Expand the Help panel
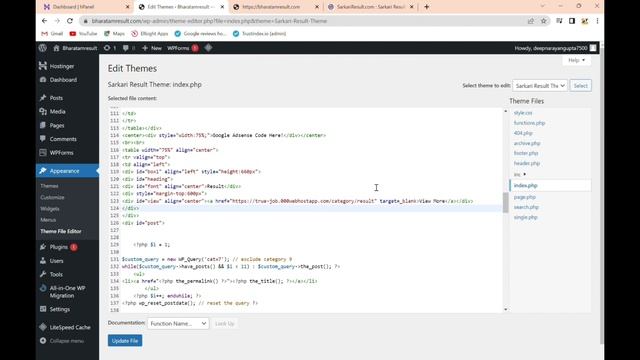640x360 pixels. (576, 60)
